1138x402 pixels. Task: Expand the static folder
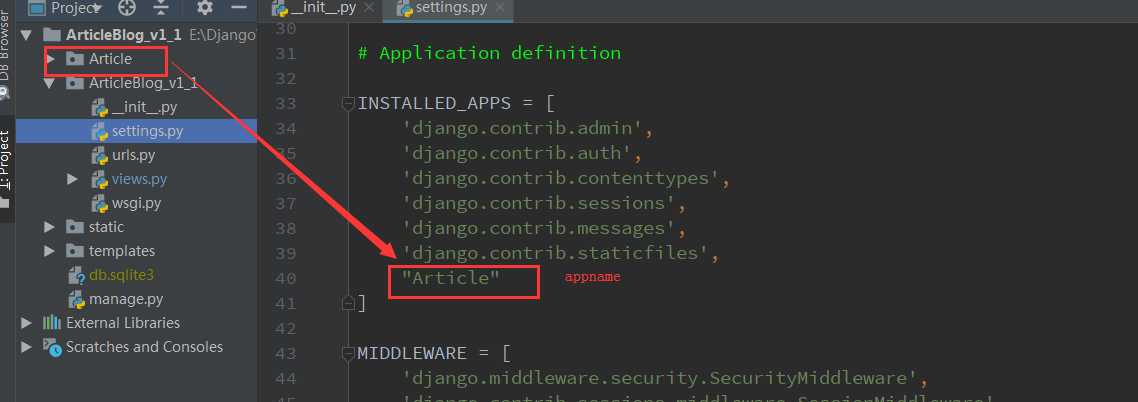(51, 227)
